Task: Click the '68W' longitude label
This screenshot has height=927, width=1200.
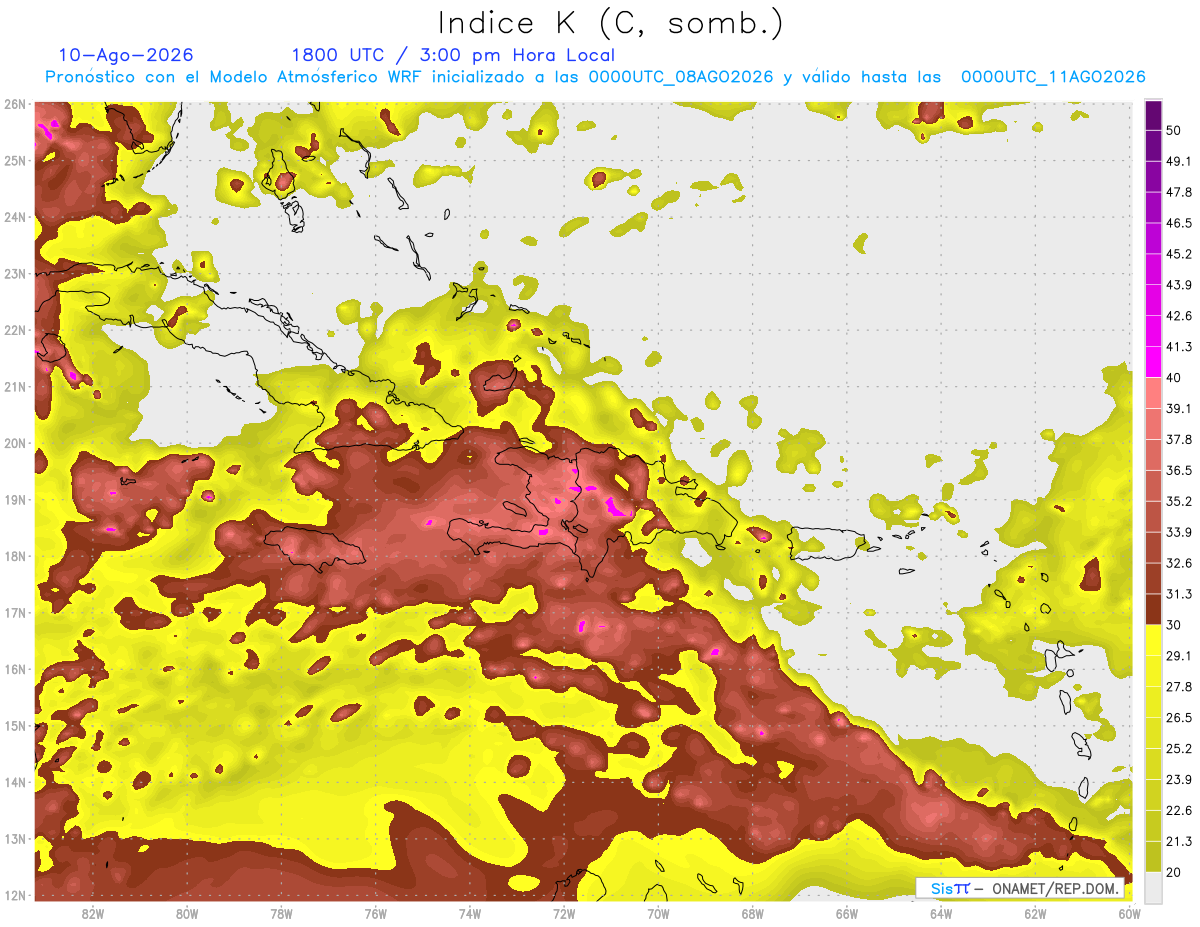Action: coord(753,913)
